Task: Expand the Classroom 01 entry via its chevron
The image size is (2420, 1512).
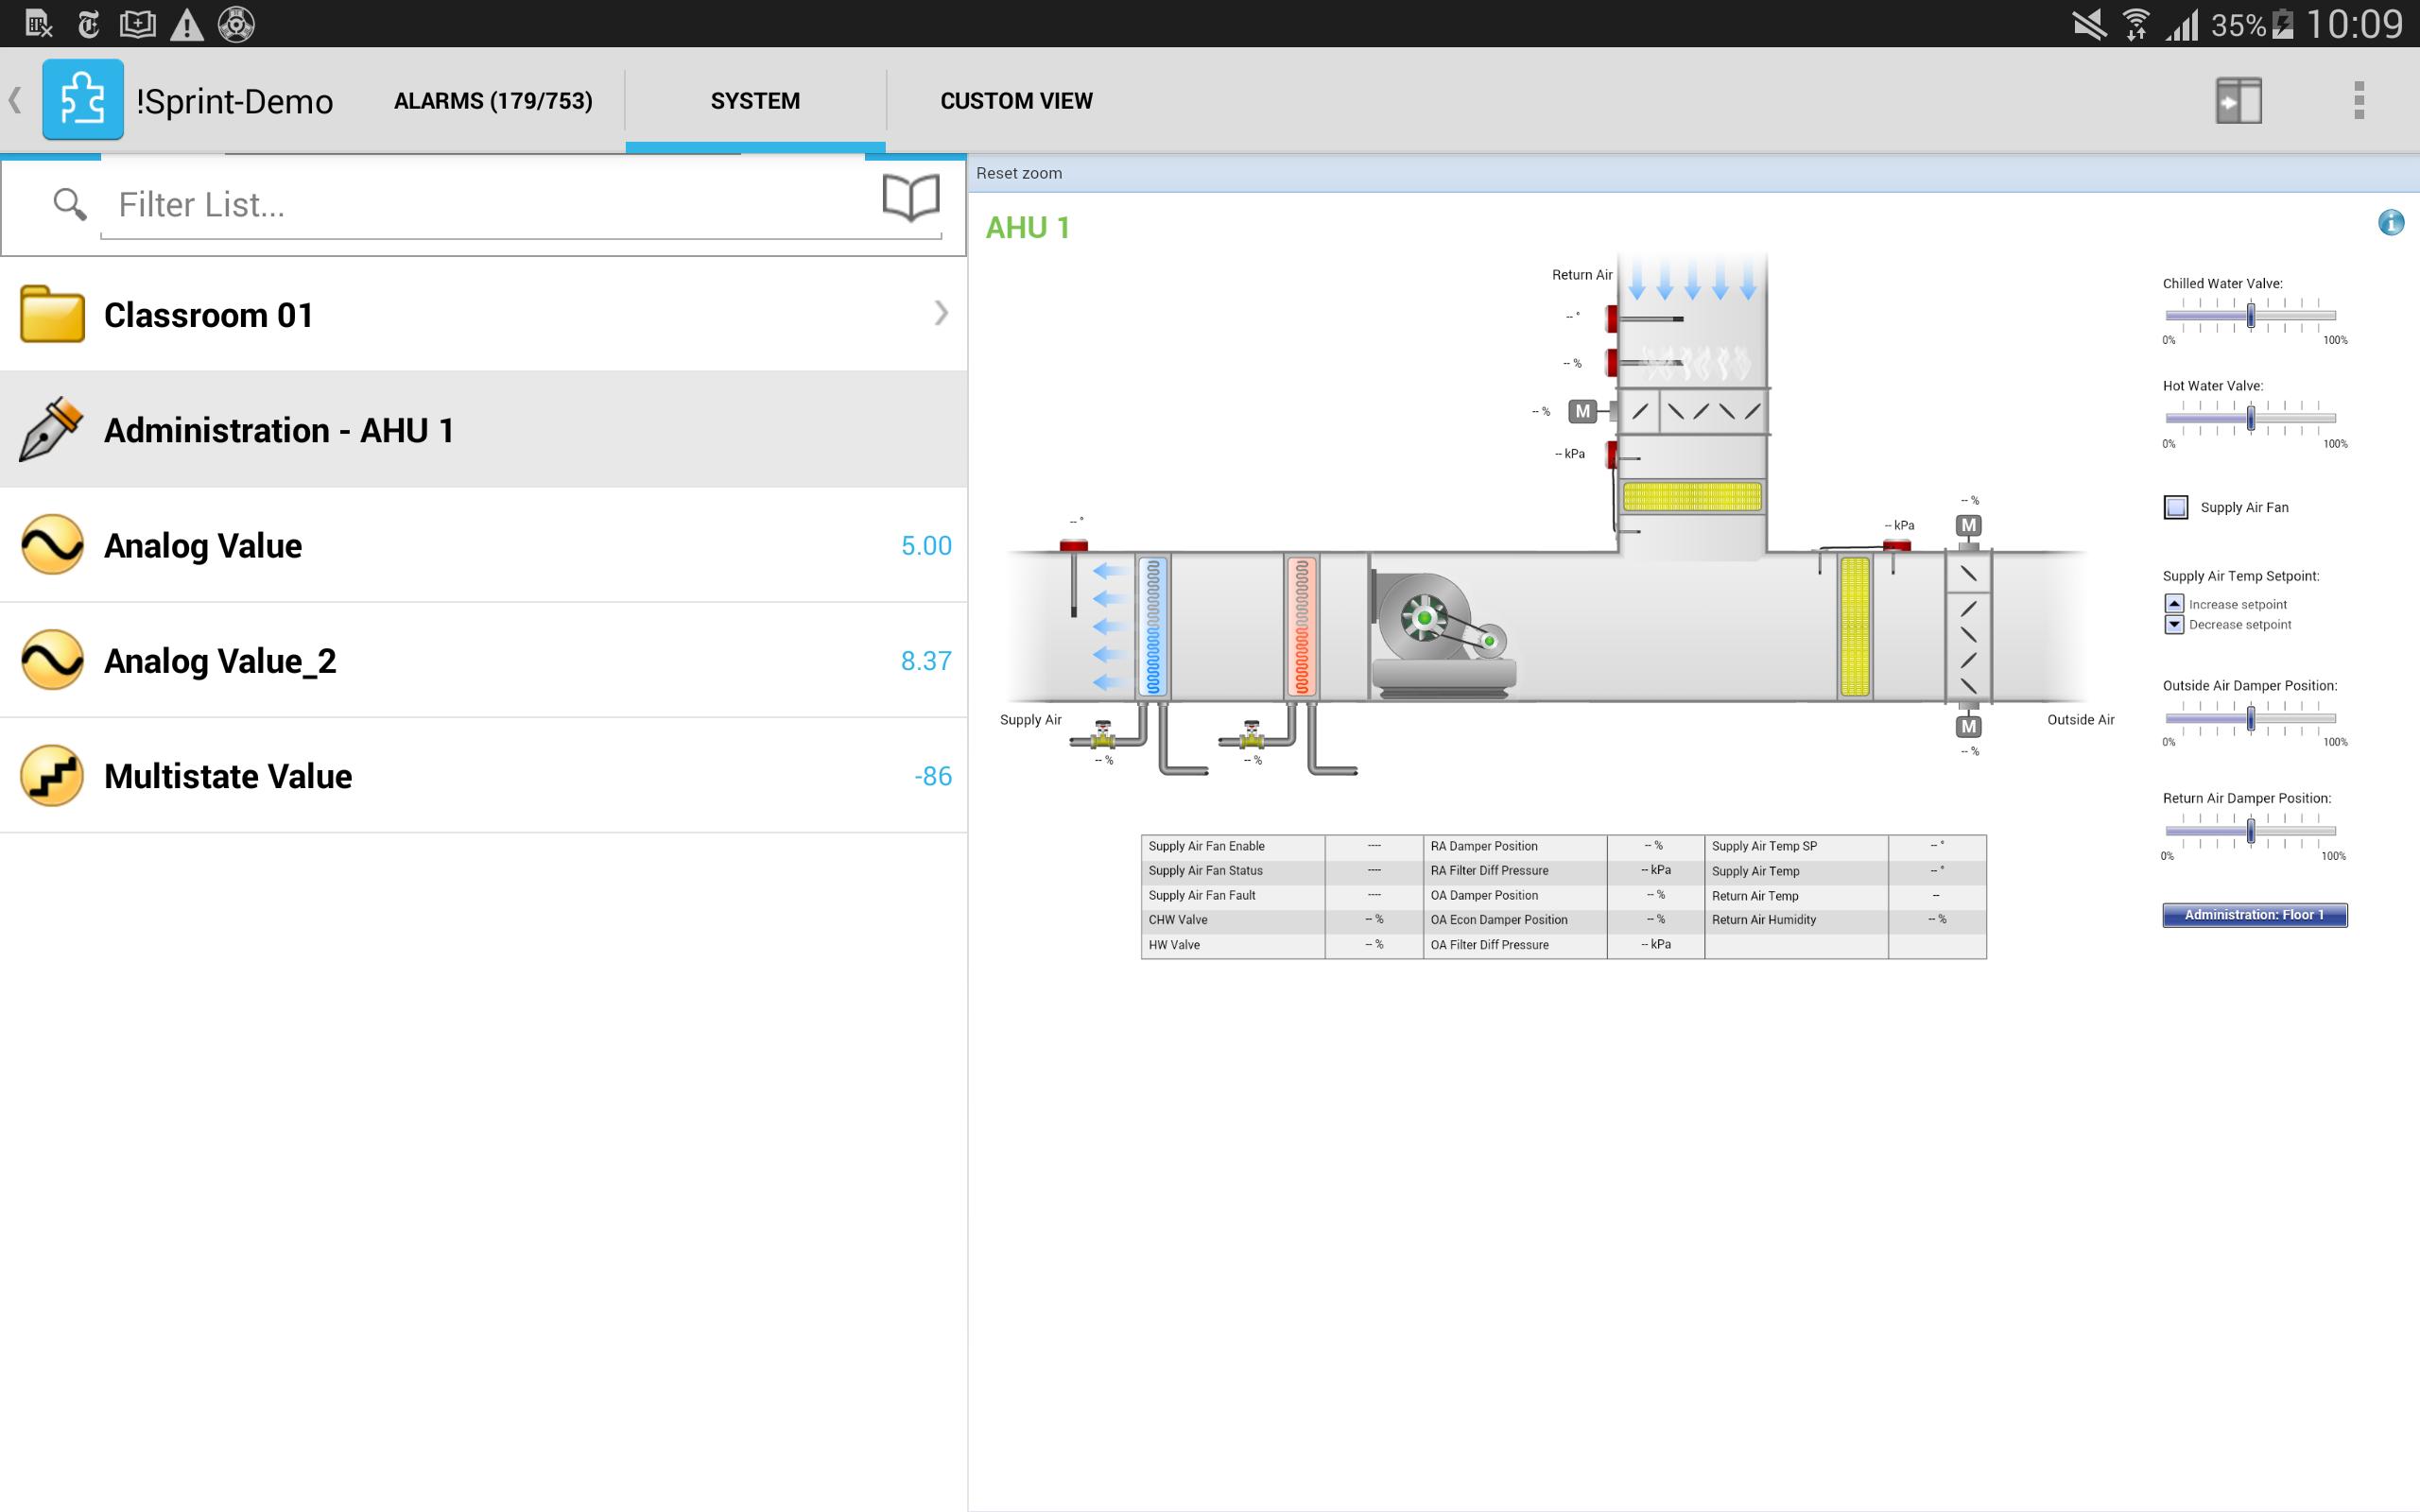Action: pyautogui.click(x=941, y=314)
